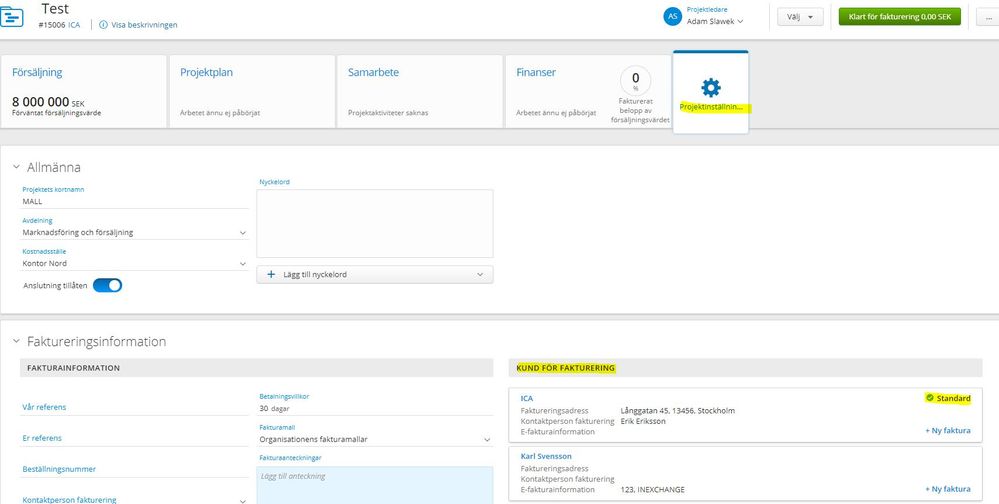Click the plus icon in Lägg till nyckelord
The height and width of the screenshot is (504, 999).
[x=271, y=275]
